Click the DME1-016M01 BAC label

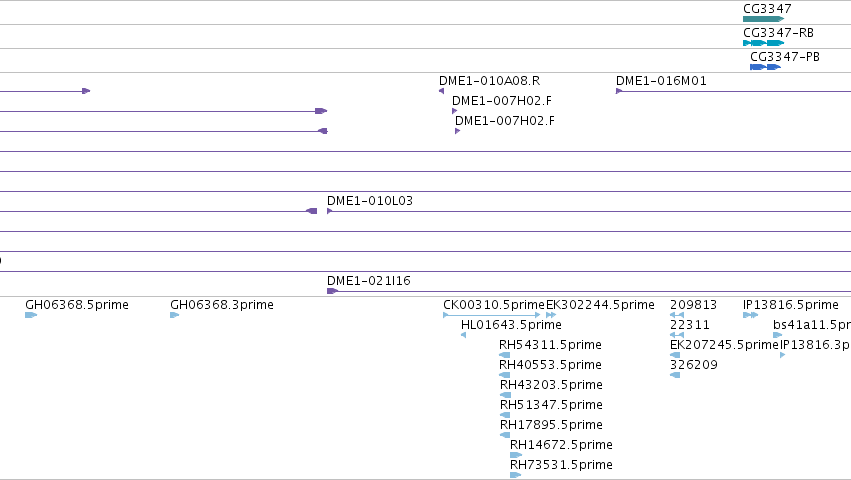(x=661, y=81)
